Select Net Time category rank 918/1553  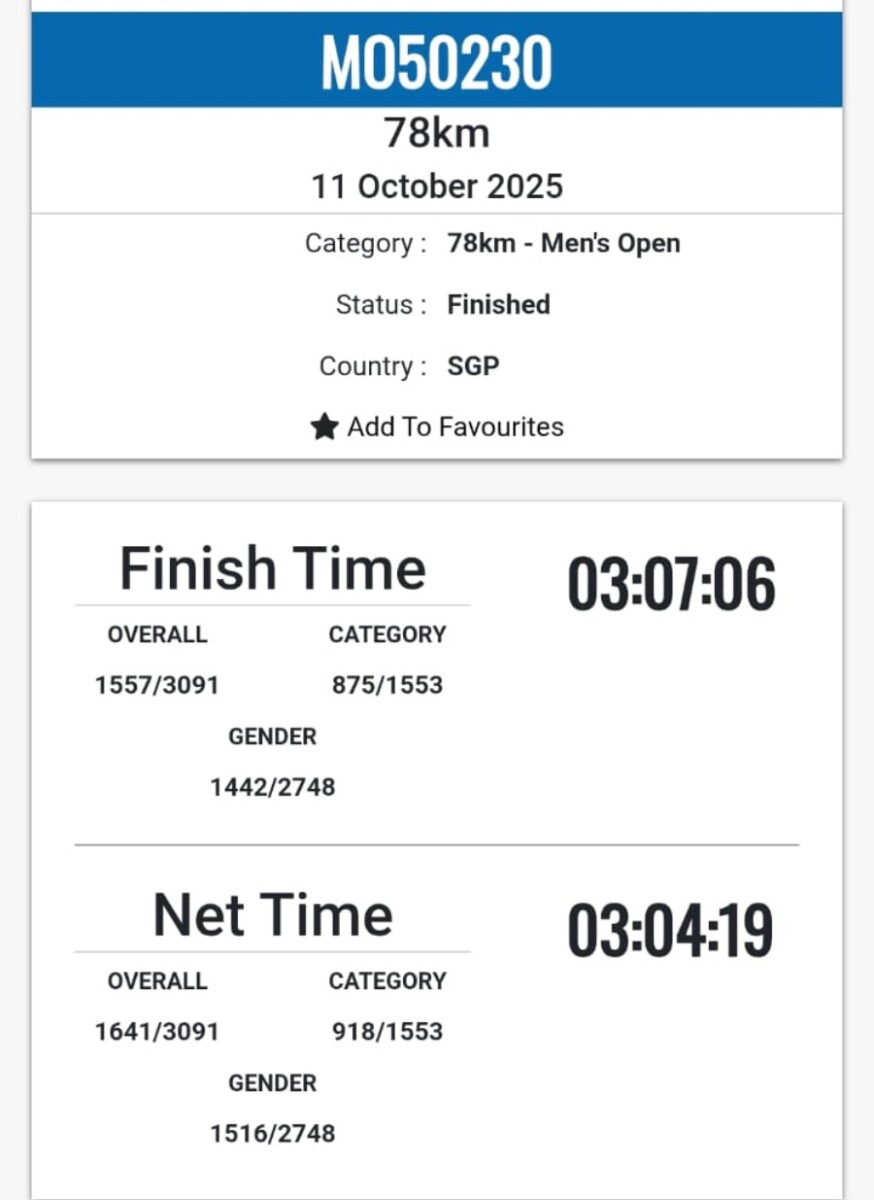tap(387, 1032)
